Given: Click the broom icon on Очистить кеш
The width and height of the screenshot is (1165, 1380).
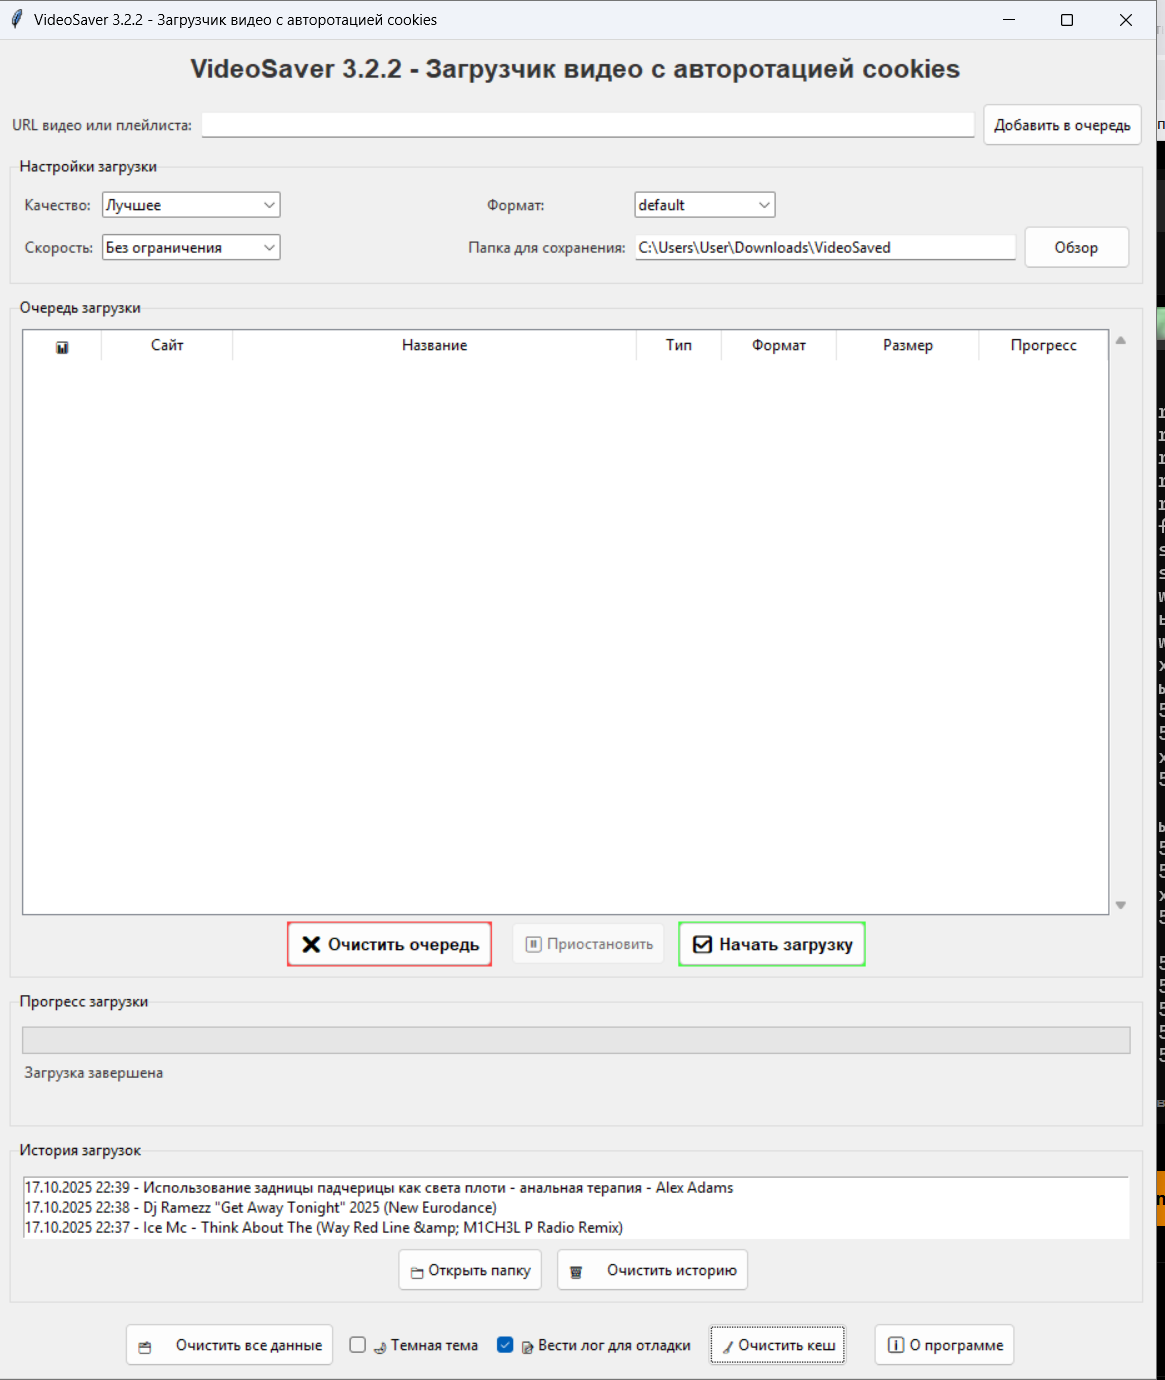Looking at the screenshot, I should [728, 1346].
